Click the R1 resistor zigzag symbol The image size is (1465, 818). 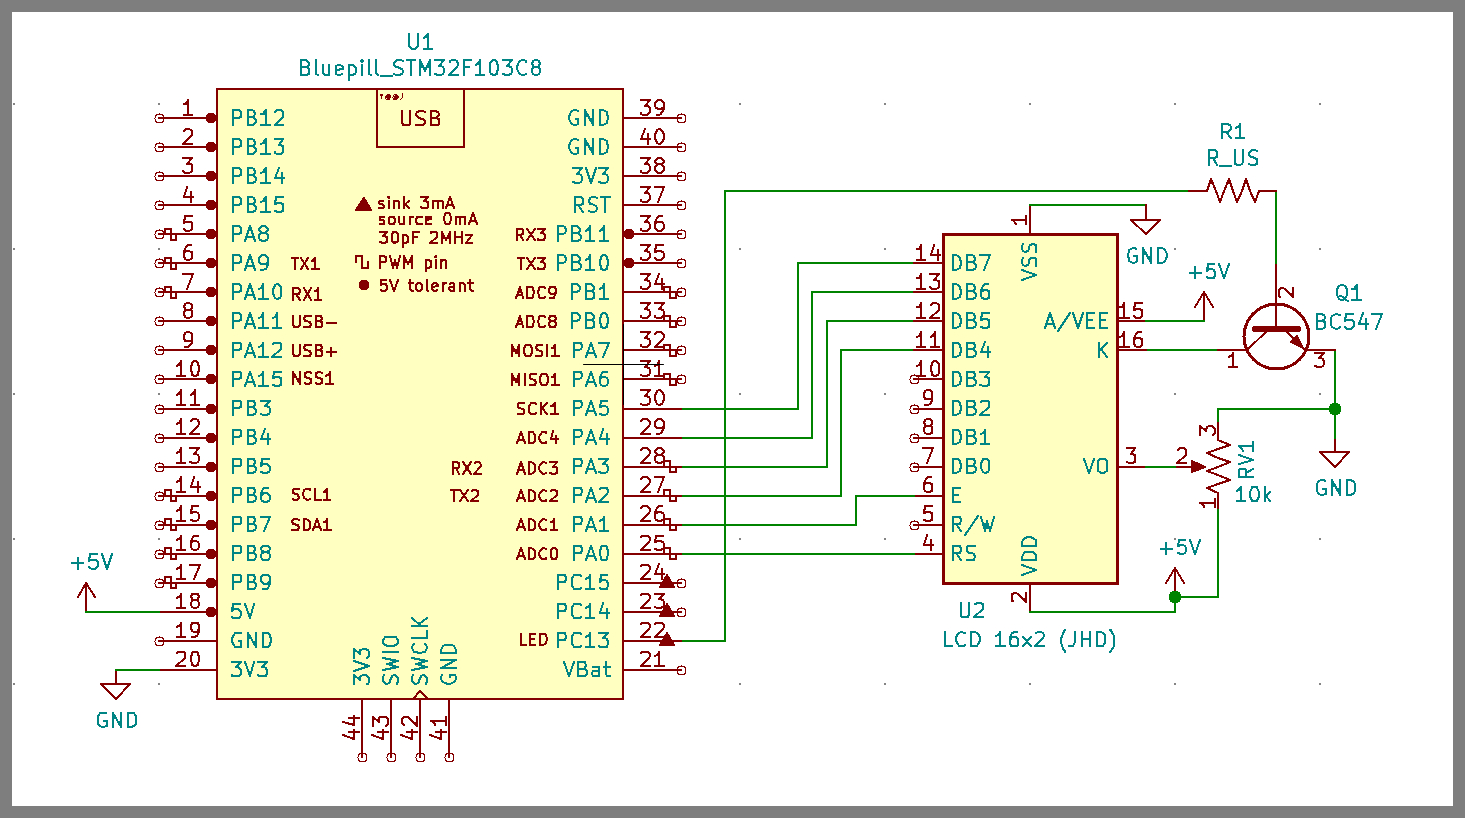(1232, 190)
